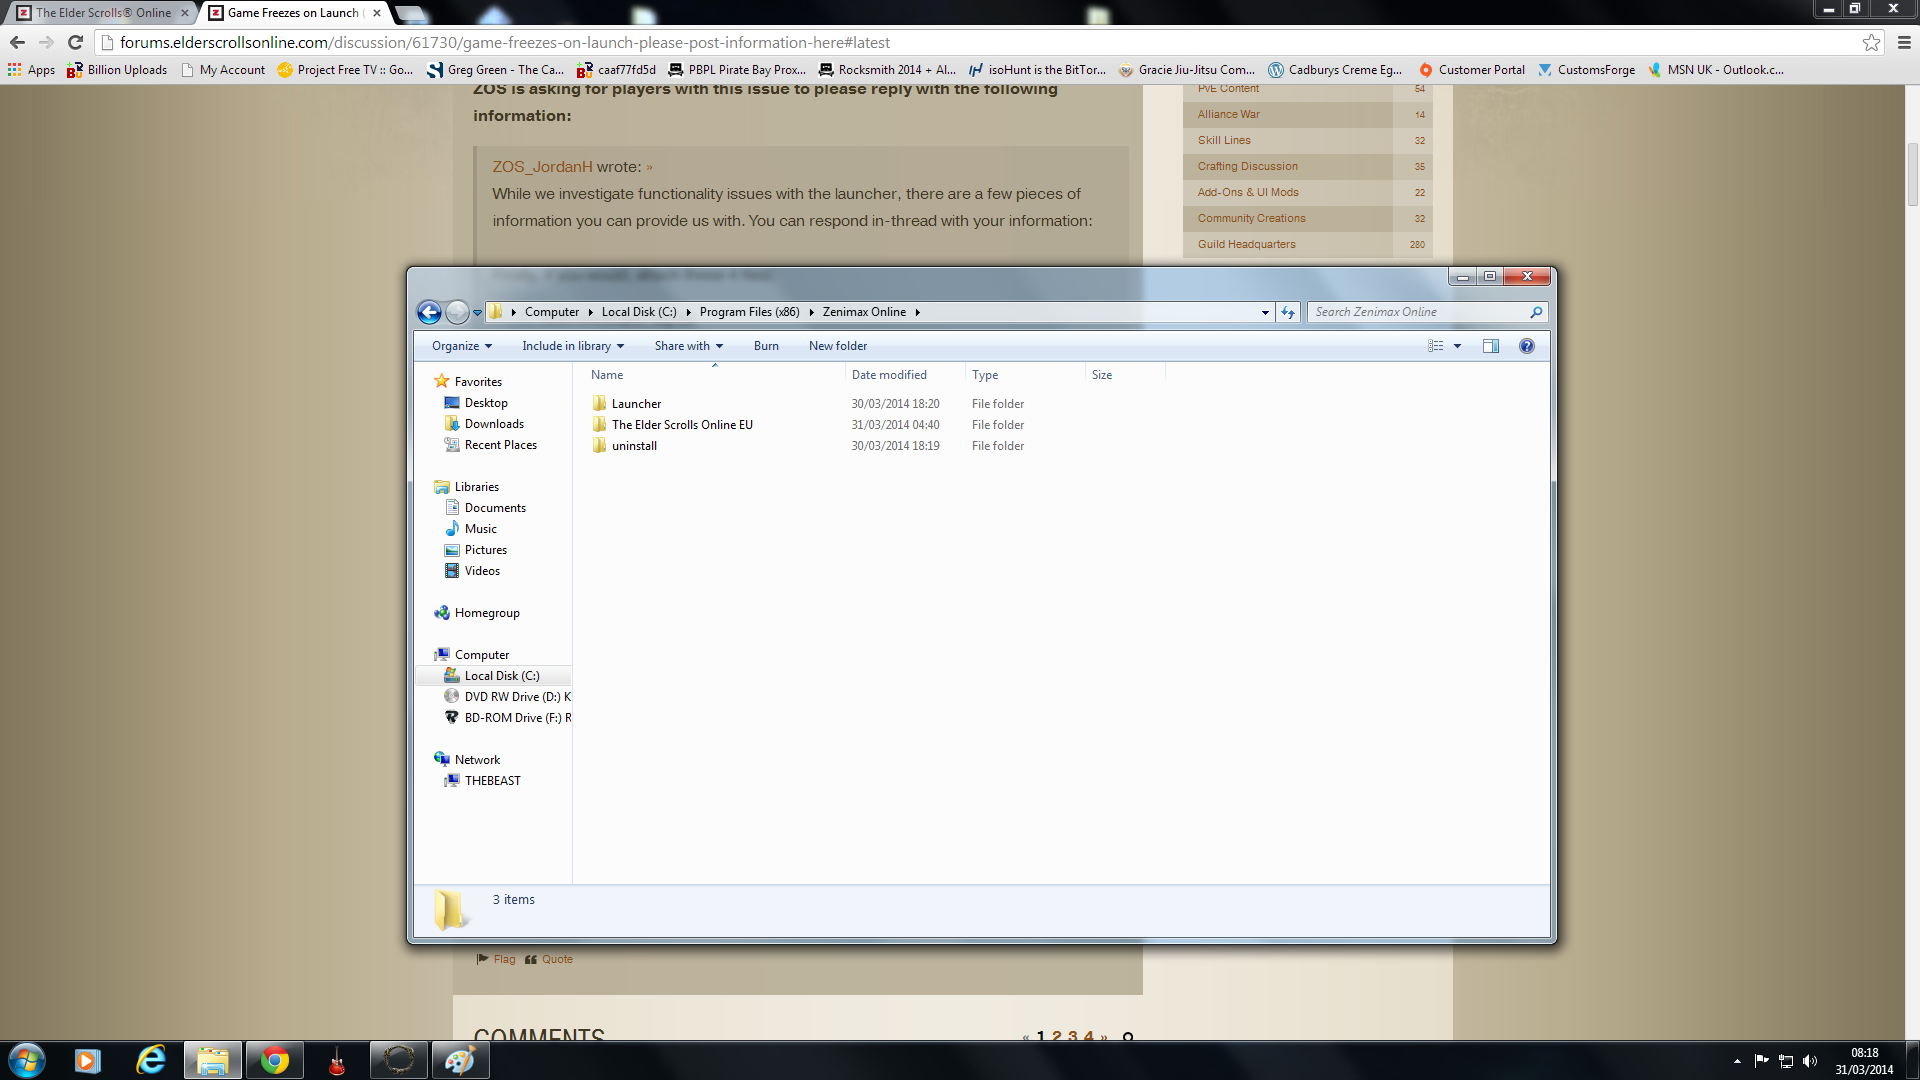Open Videos library

coord(482,571)
